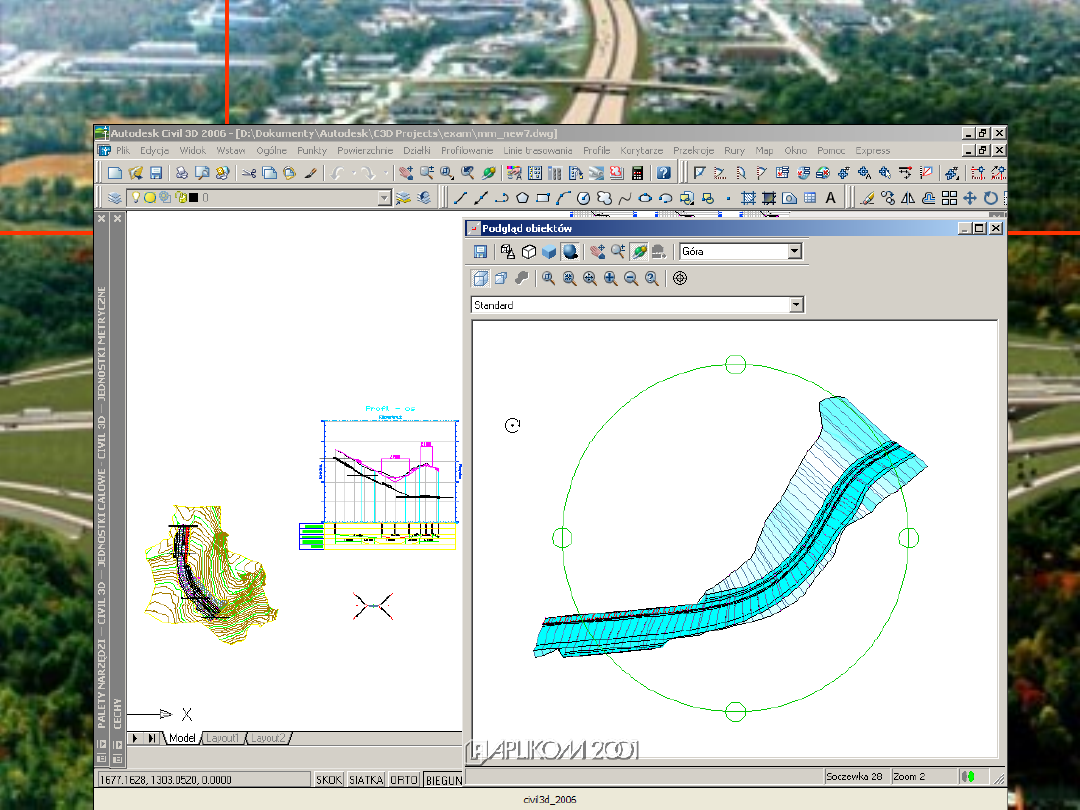Select the Move tool in the modify toolbar
This screenshot has height=810, width=1080.
[969, 198]
